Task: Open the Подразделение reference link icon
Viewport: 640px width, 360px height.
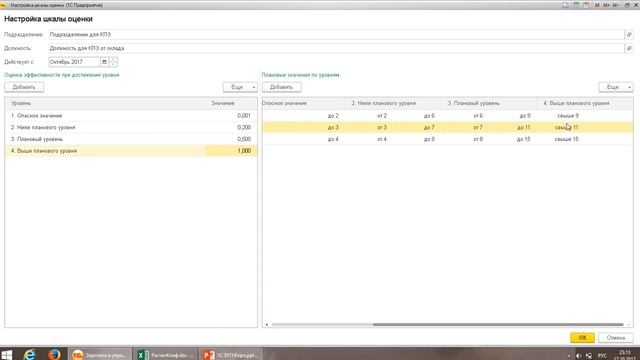Action: click(x=629, y=35)
